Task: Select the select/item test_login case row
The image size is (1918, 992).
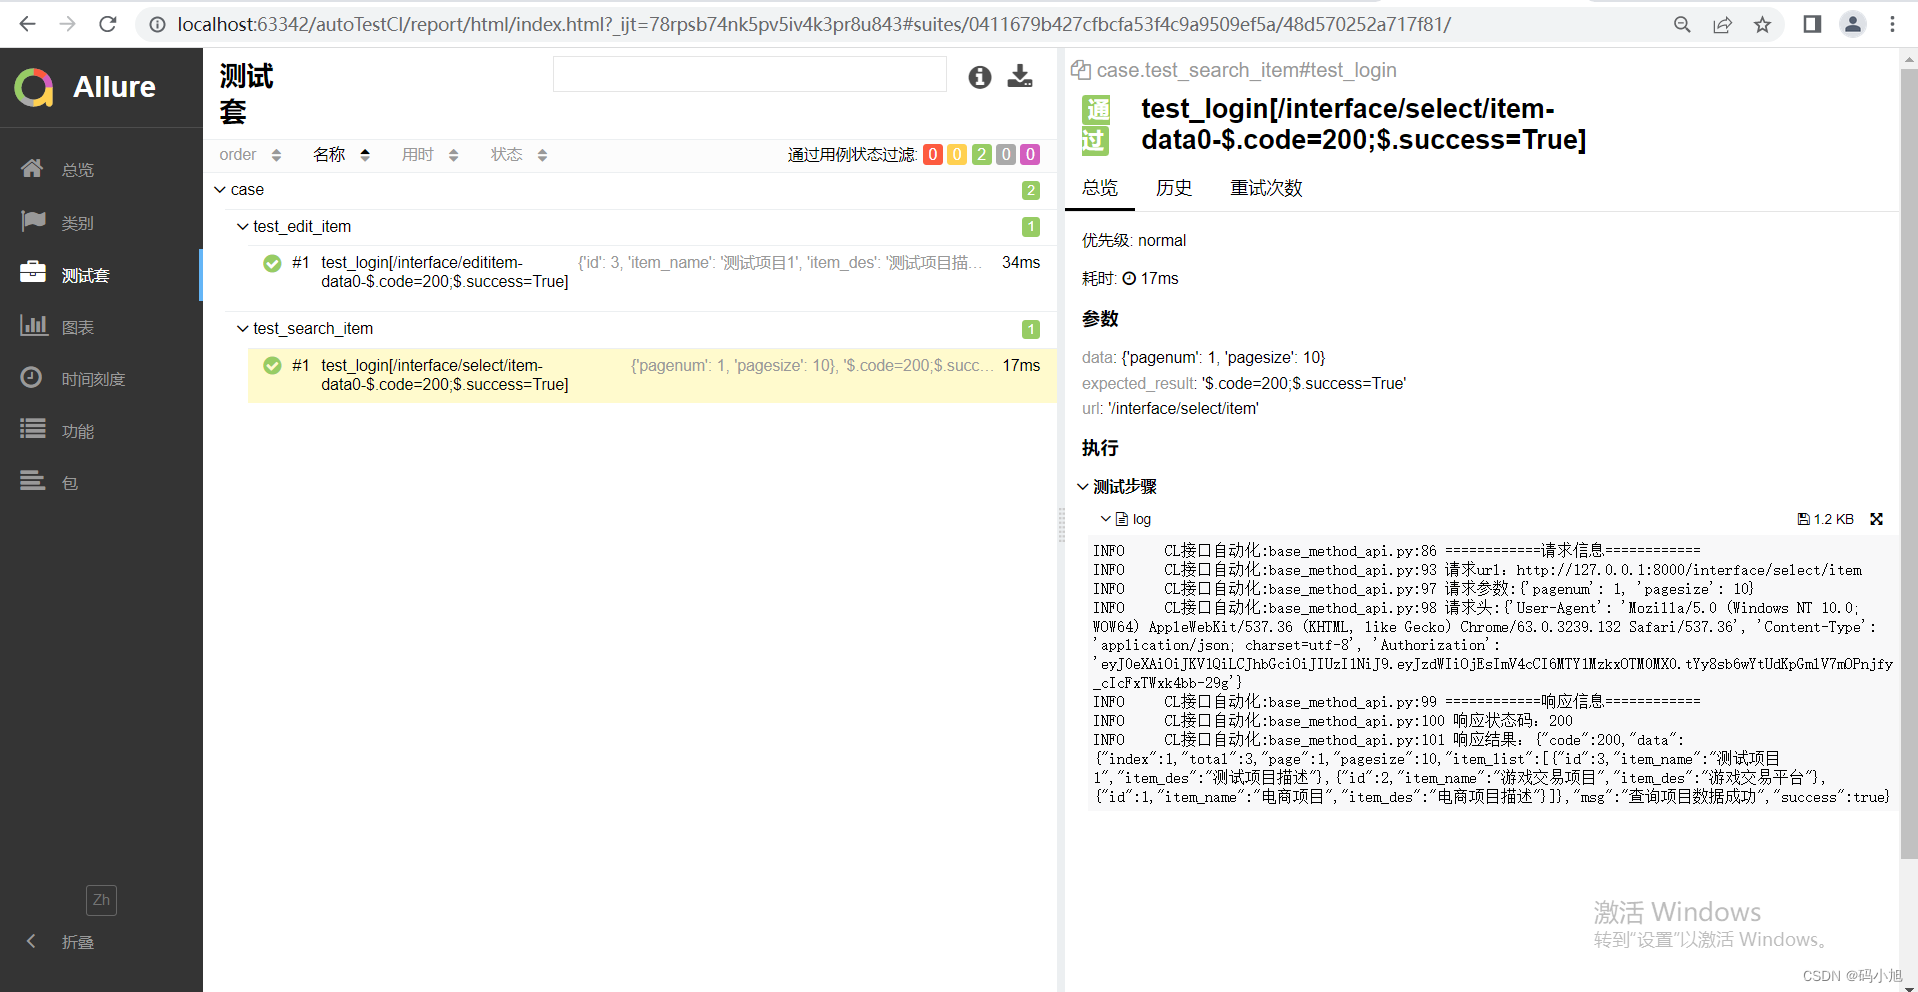Action: (x=652, y=375)
